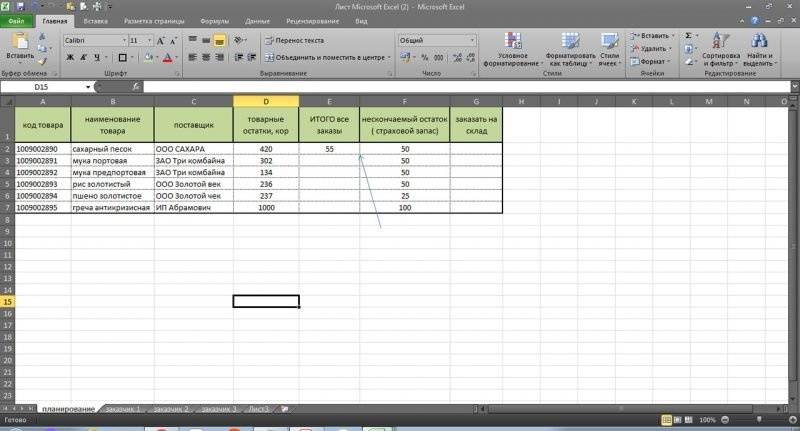Click the Help question mark icon
Screen dimensions: 800x431
(755, 19)
